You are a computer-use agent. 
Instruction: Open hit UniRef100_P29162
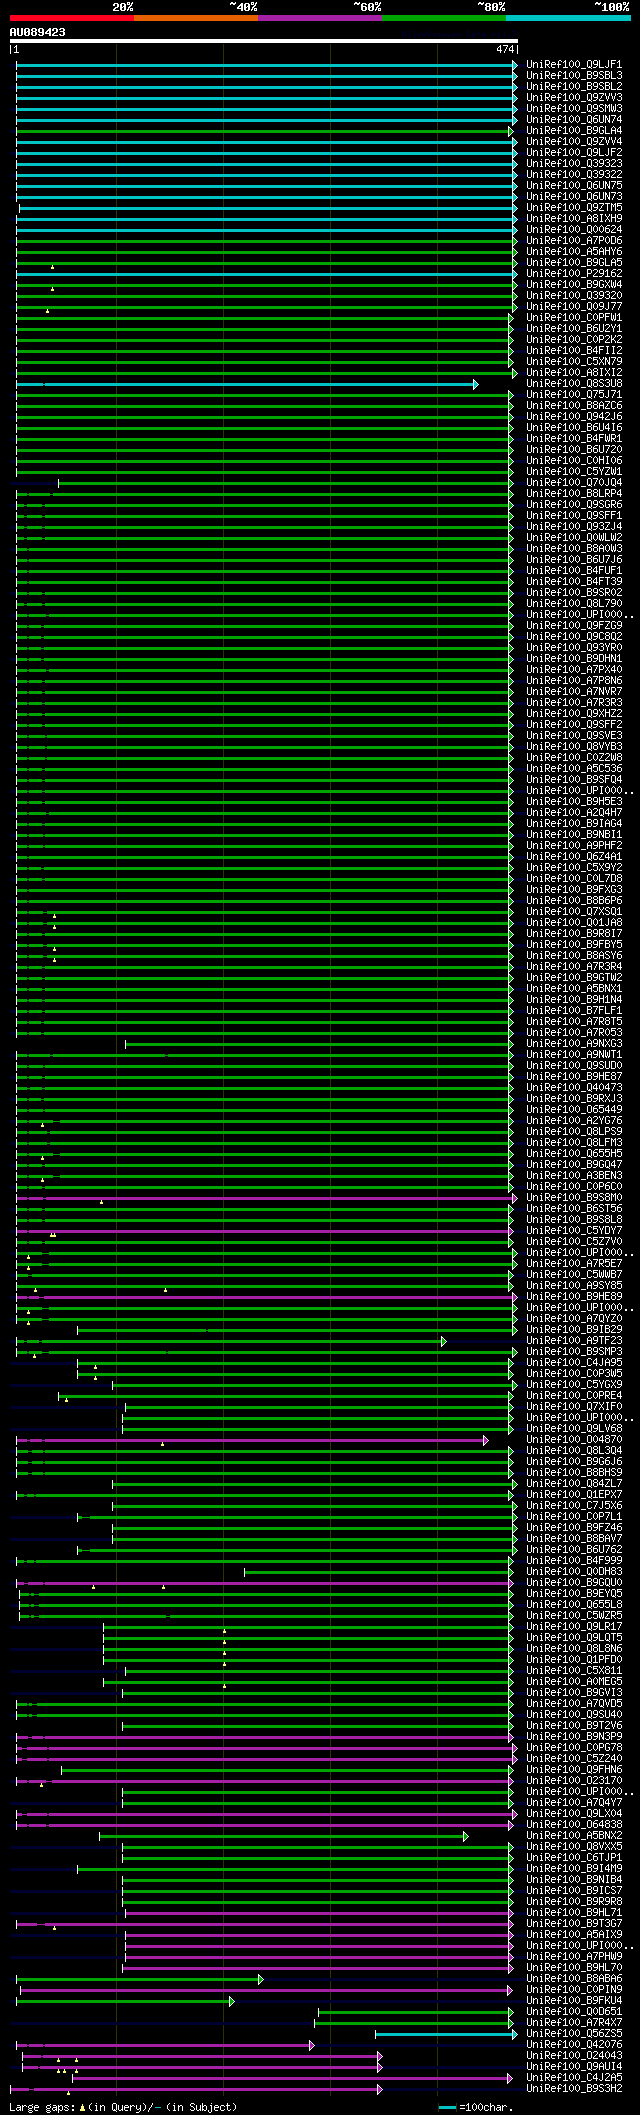574,274
